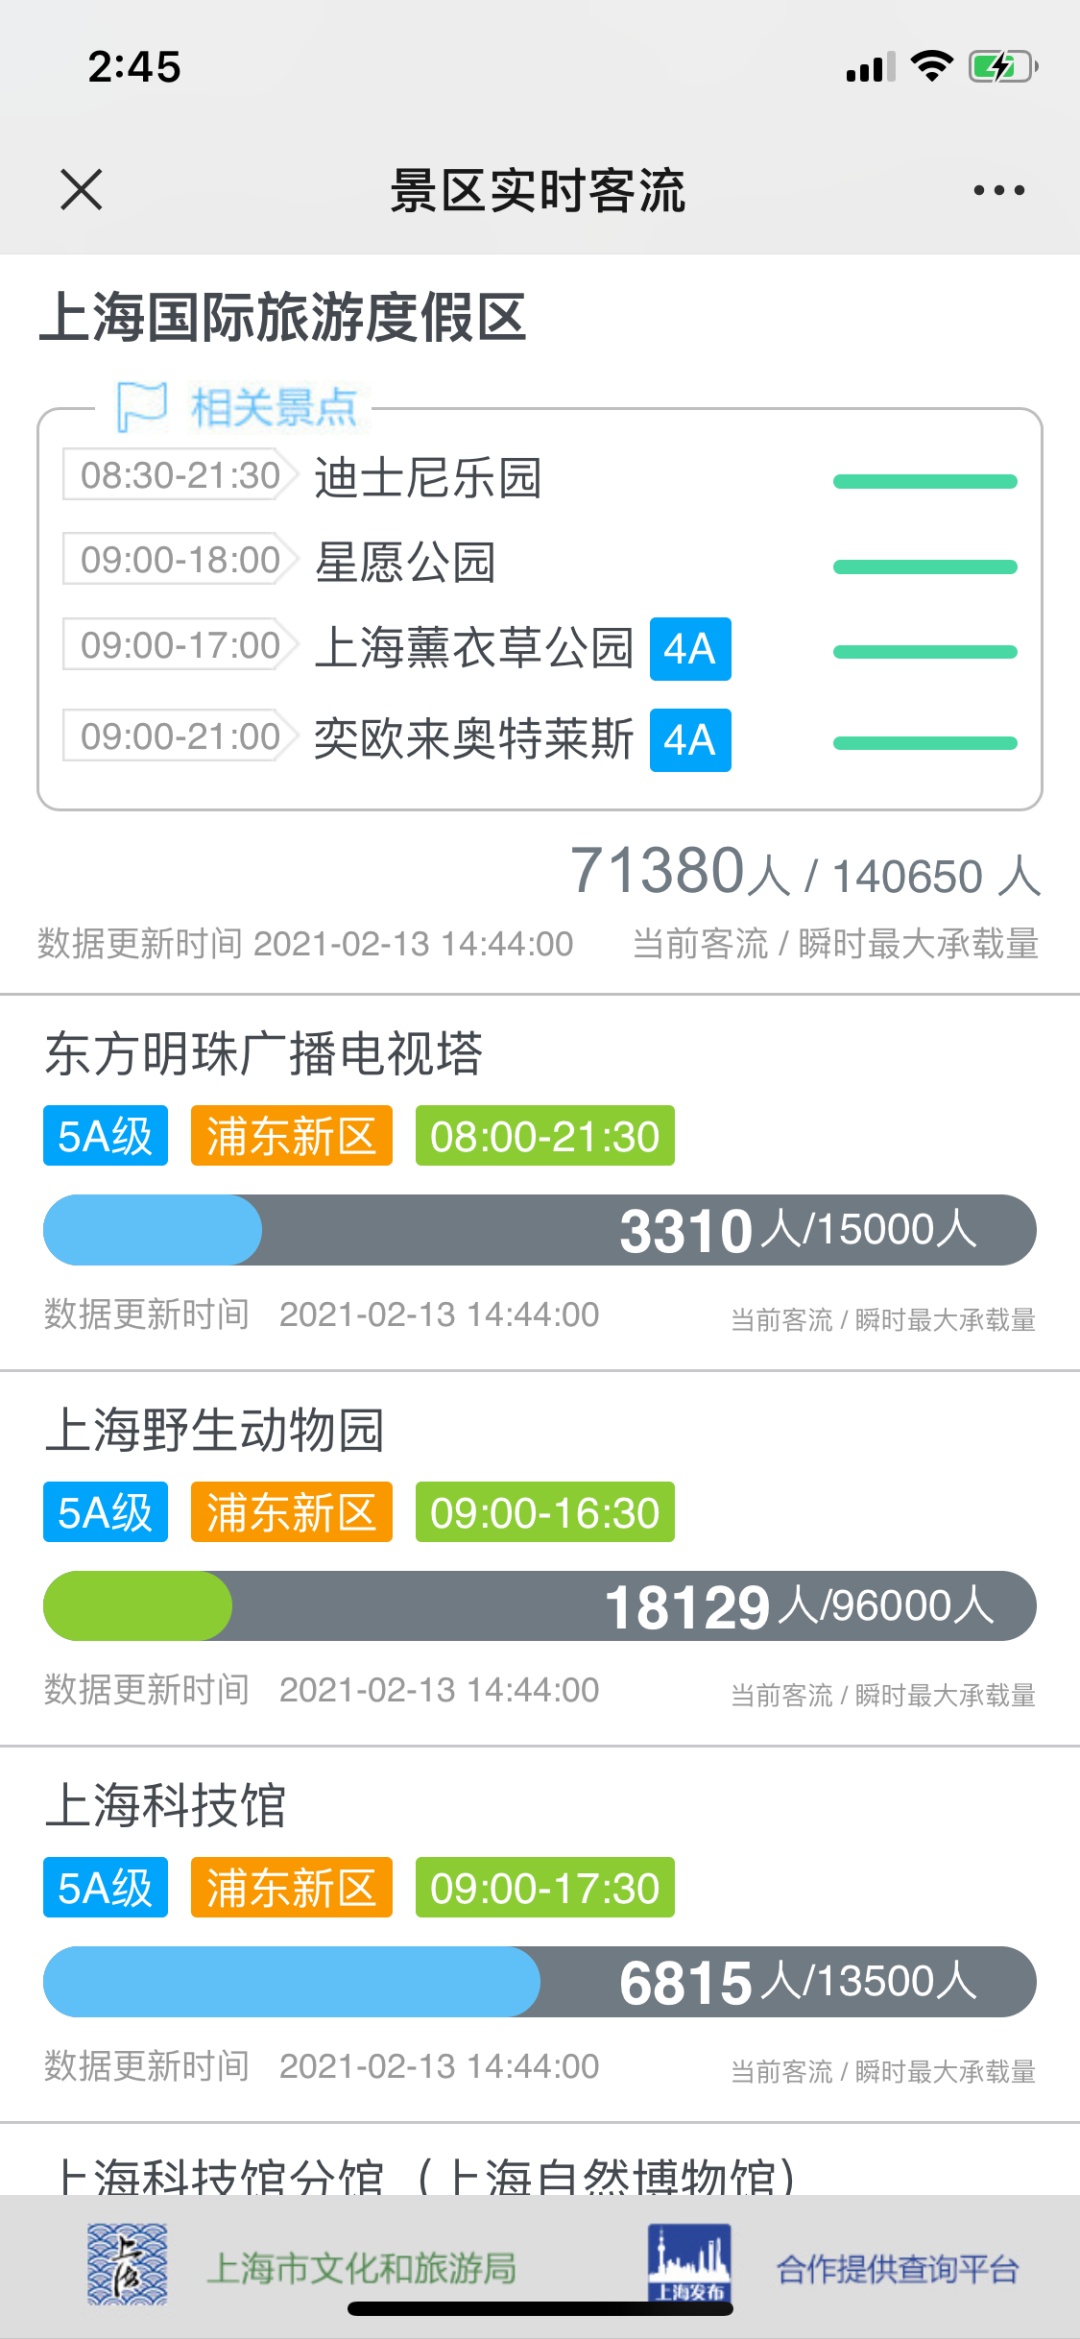Open the three-dots more menu
The image size is (1080, 2339).
999,190
